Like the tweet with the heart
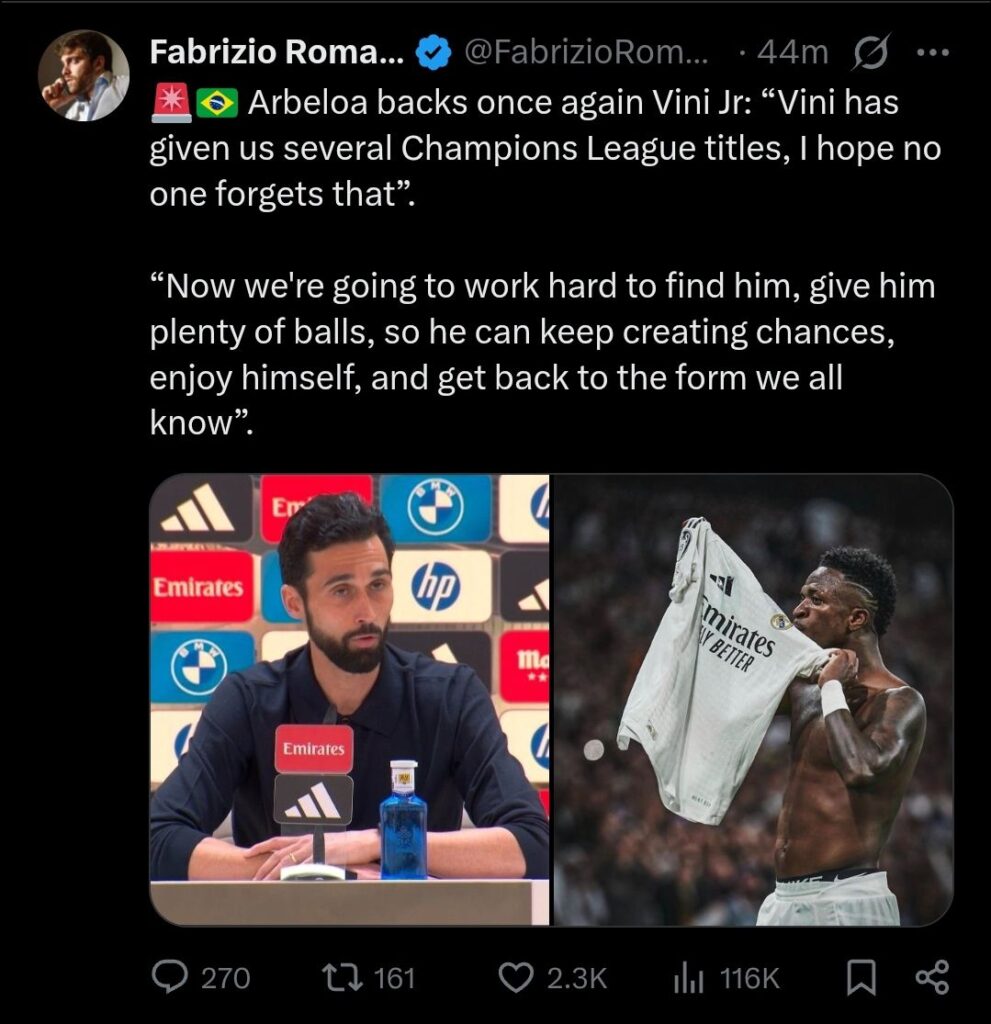This screenshot has width=991, height=1024. click(516, 977)
